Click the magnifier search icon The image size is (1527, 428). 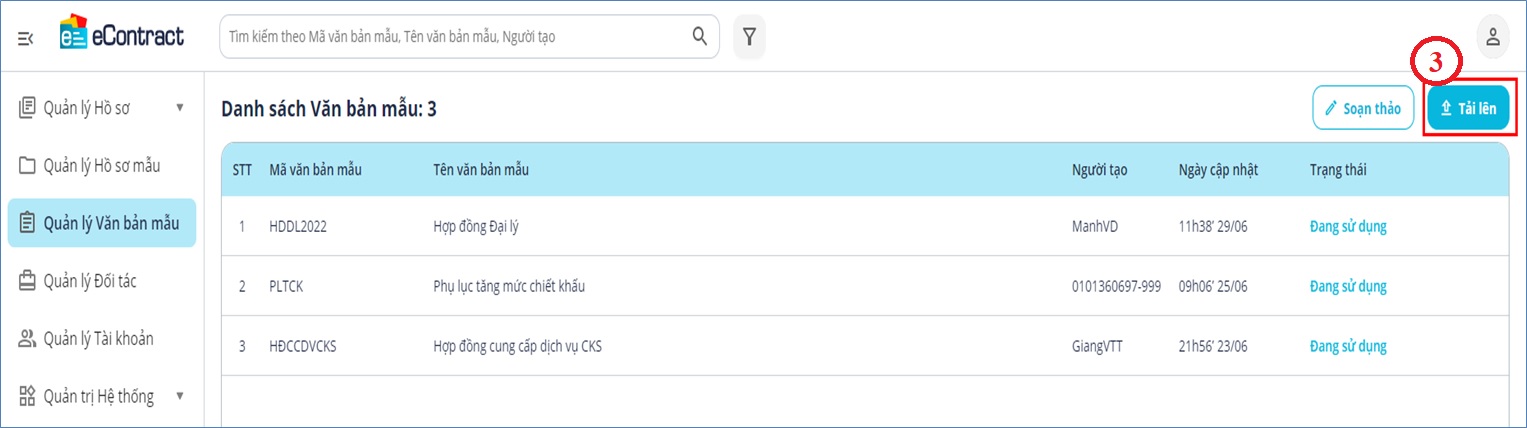pos(700,37)
